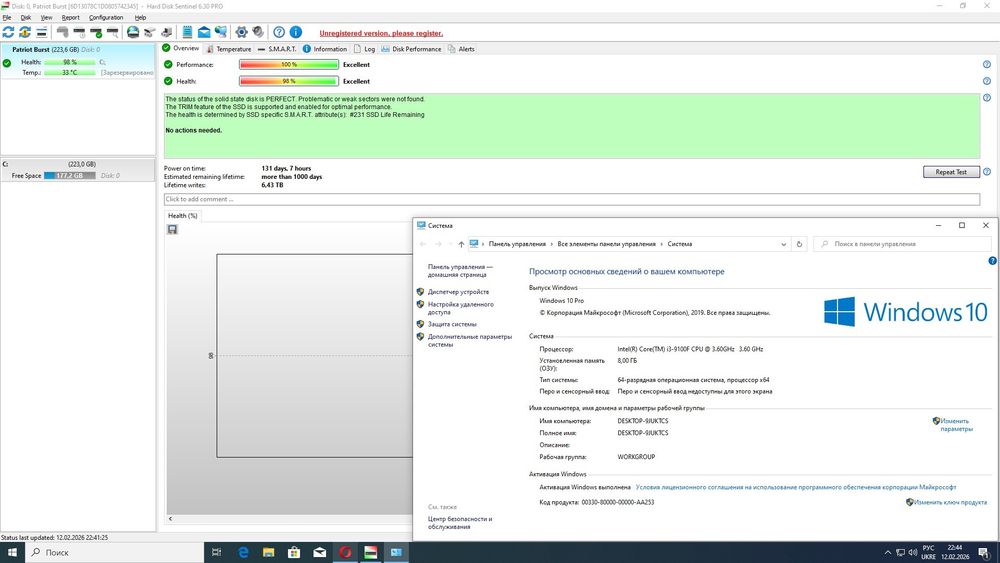
Task: Click the speaker sound toolbar icon
Action: (x=258, y=32)
